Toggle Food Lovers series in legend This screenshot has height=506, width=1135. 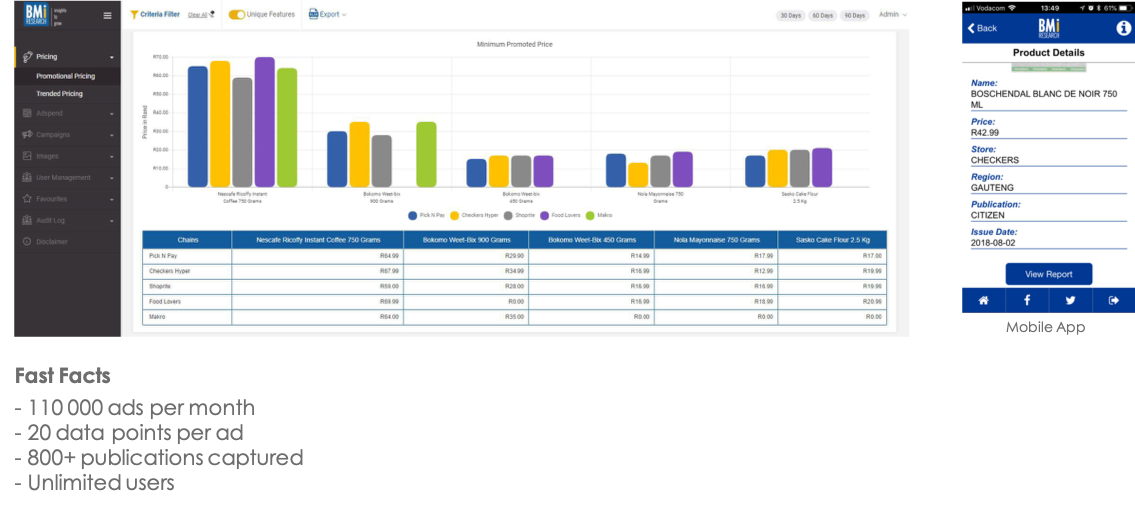[560, 215]
